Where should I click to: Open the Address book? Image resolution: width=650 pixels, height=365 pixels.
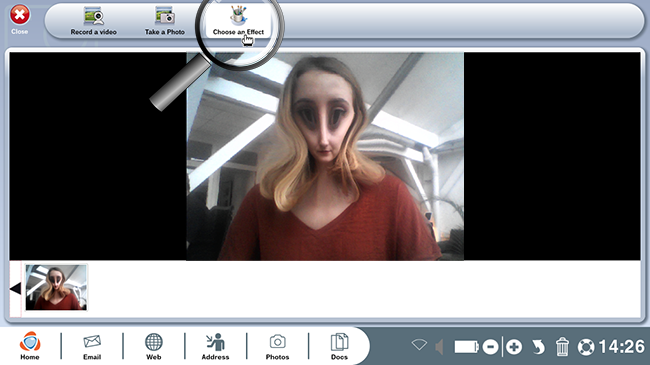pos(216,346)
